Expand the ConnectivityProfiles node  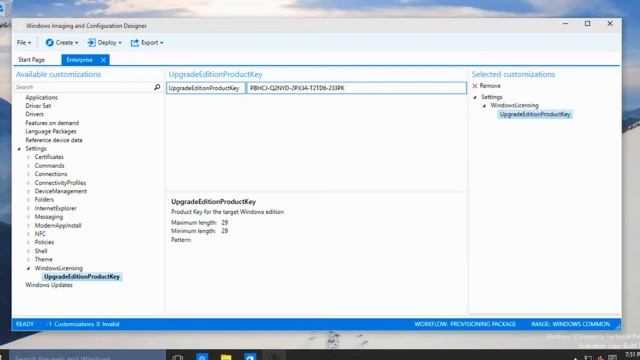[x=28, y=183]
